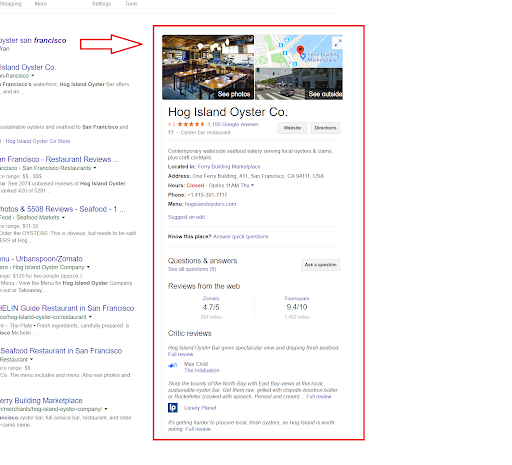Switch to the Shopping tab
This screenshot has width=512, height=465.
11,4
